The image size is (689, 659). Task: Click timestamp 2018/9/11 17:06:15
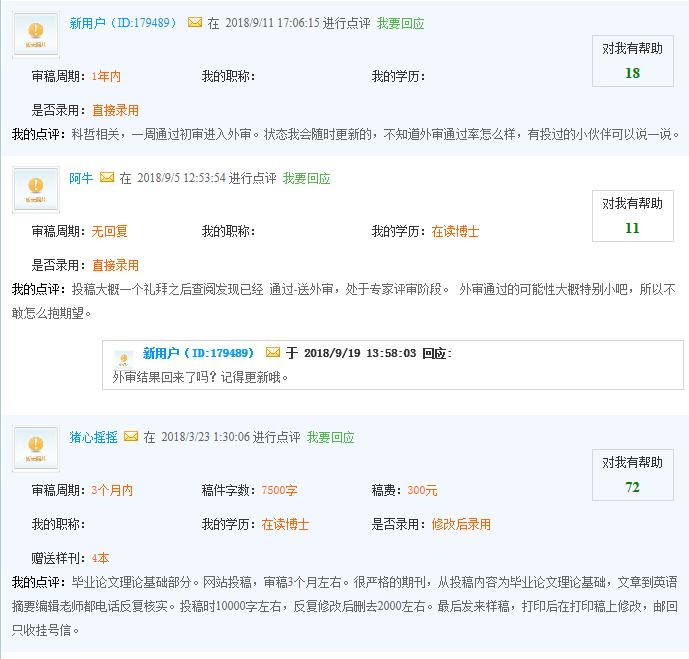pyautogui.click(x=272, y=23)
